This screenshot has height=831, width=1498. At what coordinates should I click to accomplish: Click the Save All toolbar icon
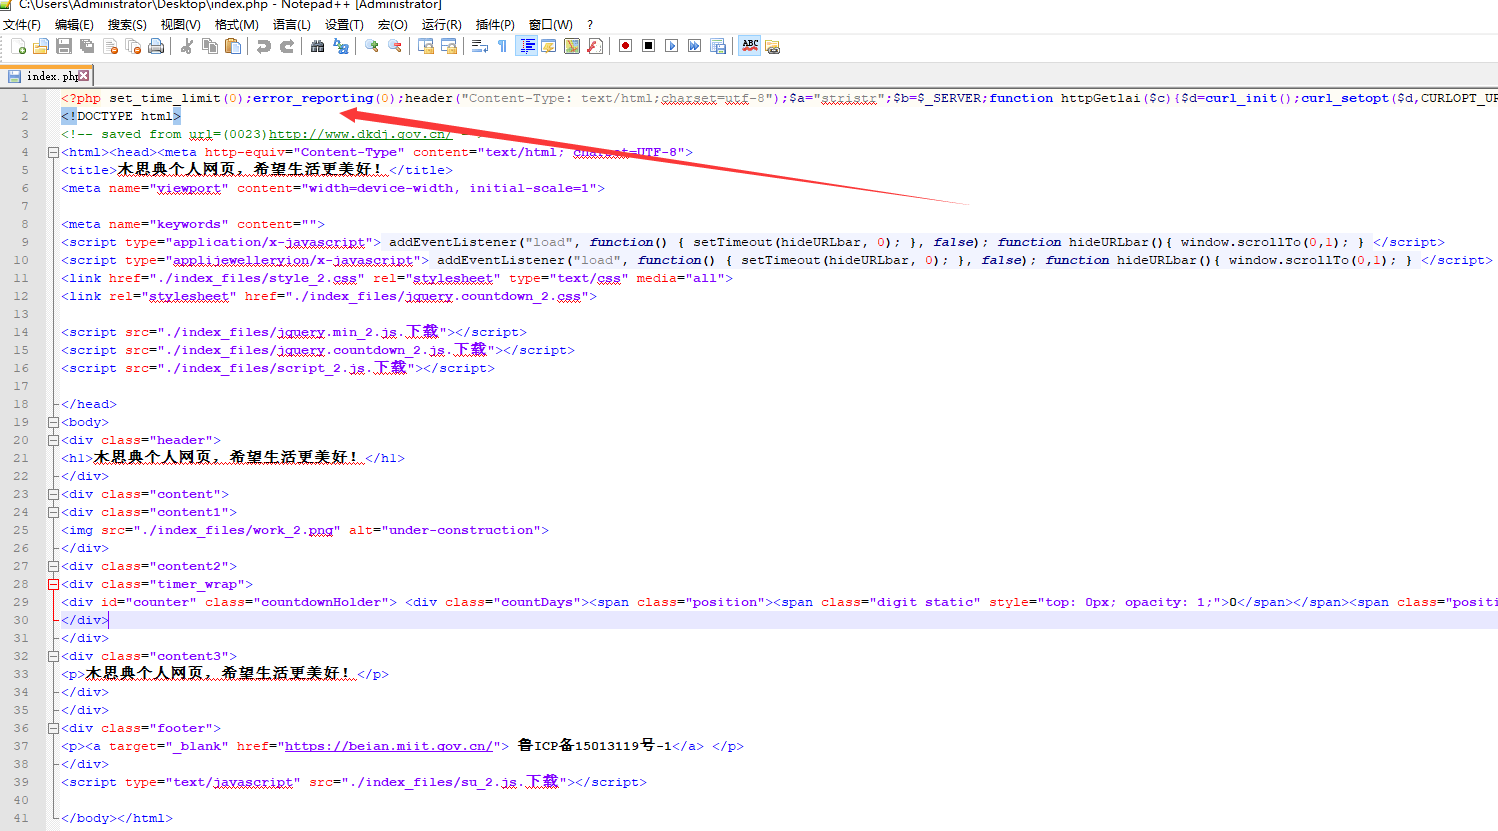(x=87, y=46)
